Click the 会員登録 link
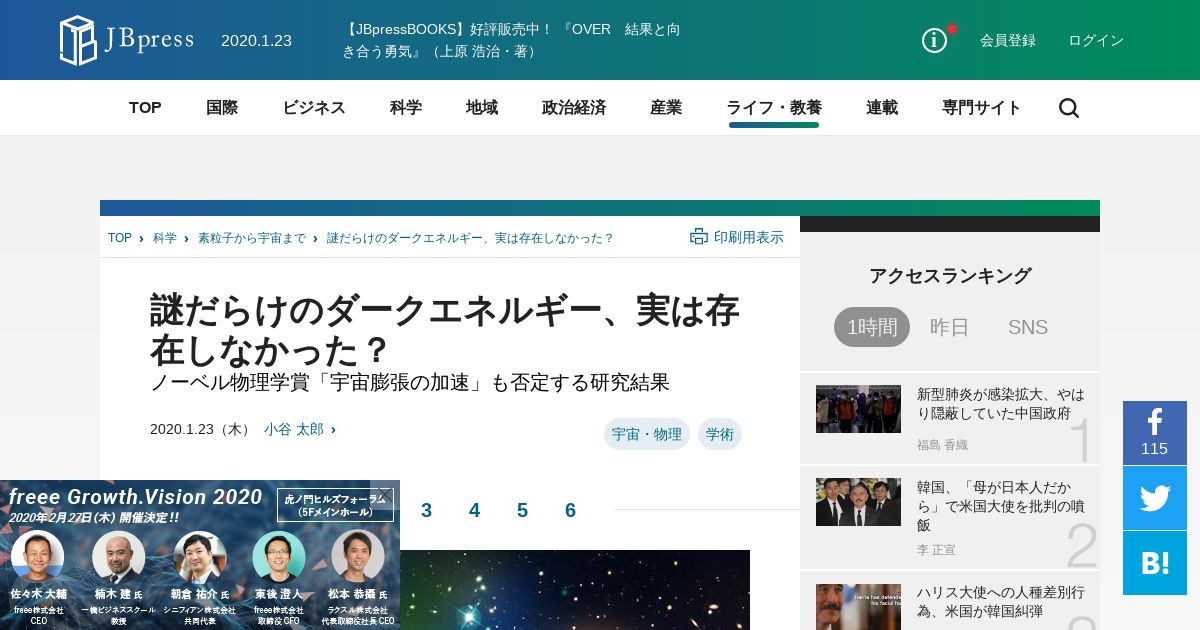The image size is (1200, 630). point(1008,41)
